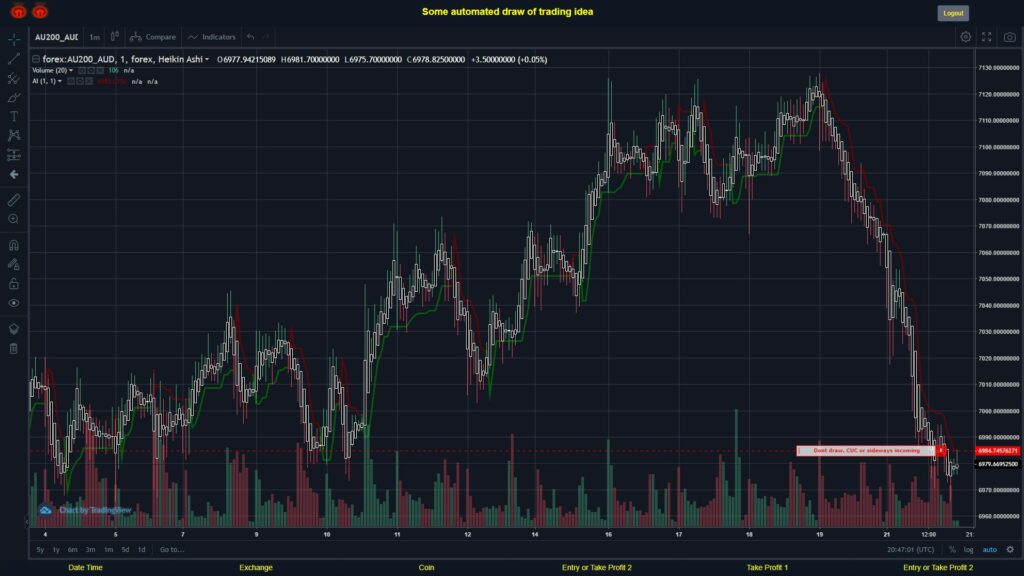Toggle magnet mode in left toolbar

[14, 245]
